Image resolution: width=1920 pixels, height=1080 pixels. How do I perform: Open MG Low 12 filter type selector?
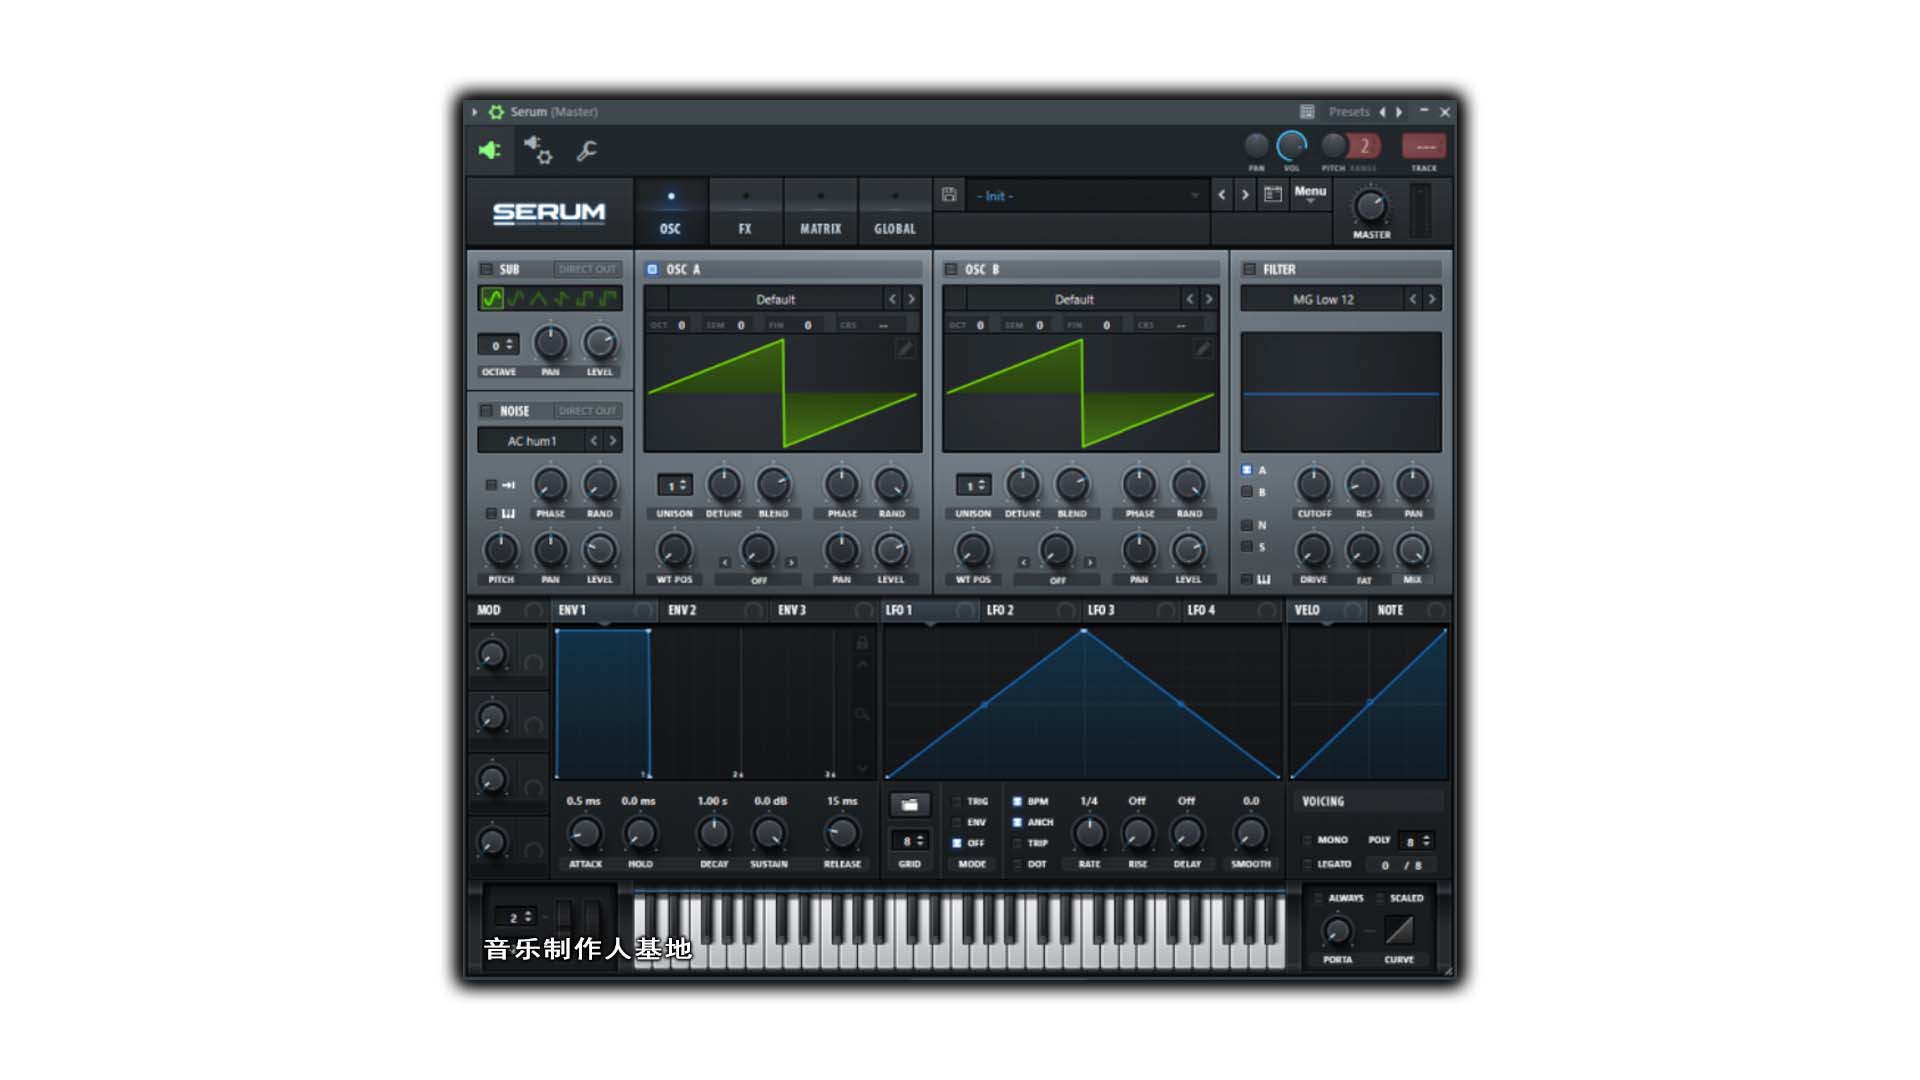pyautogui.click(x=1322, y=299)
